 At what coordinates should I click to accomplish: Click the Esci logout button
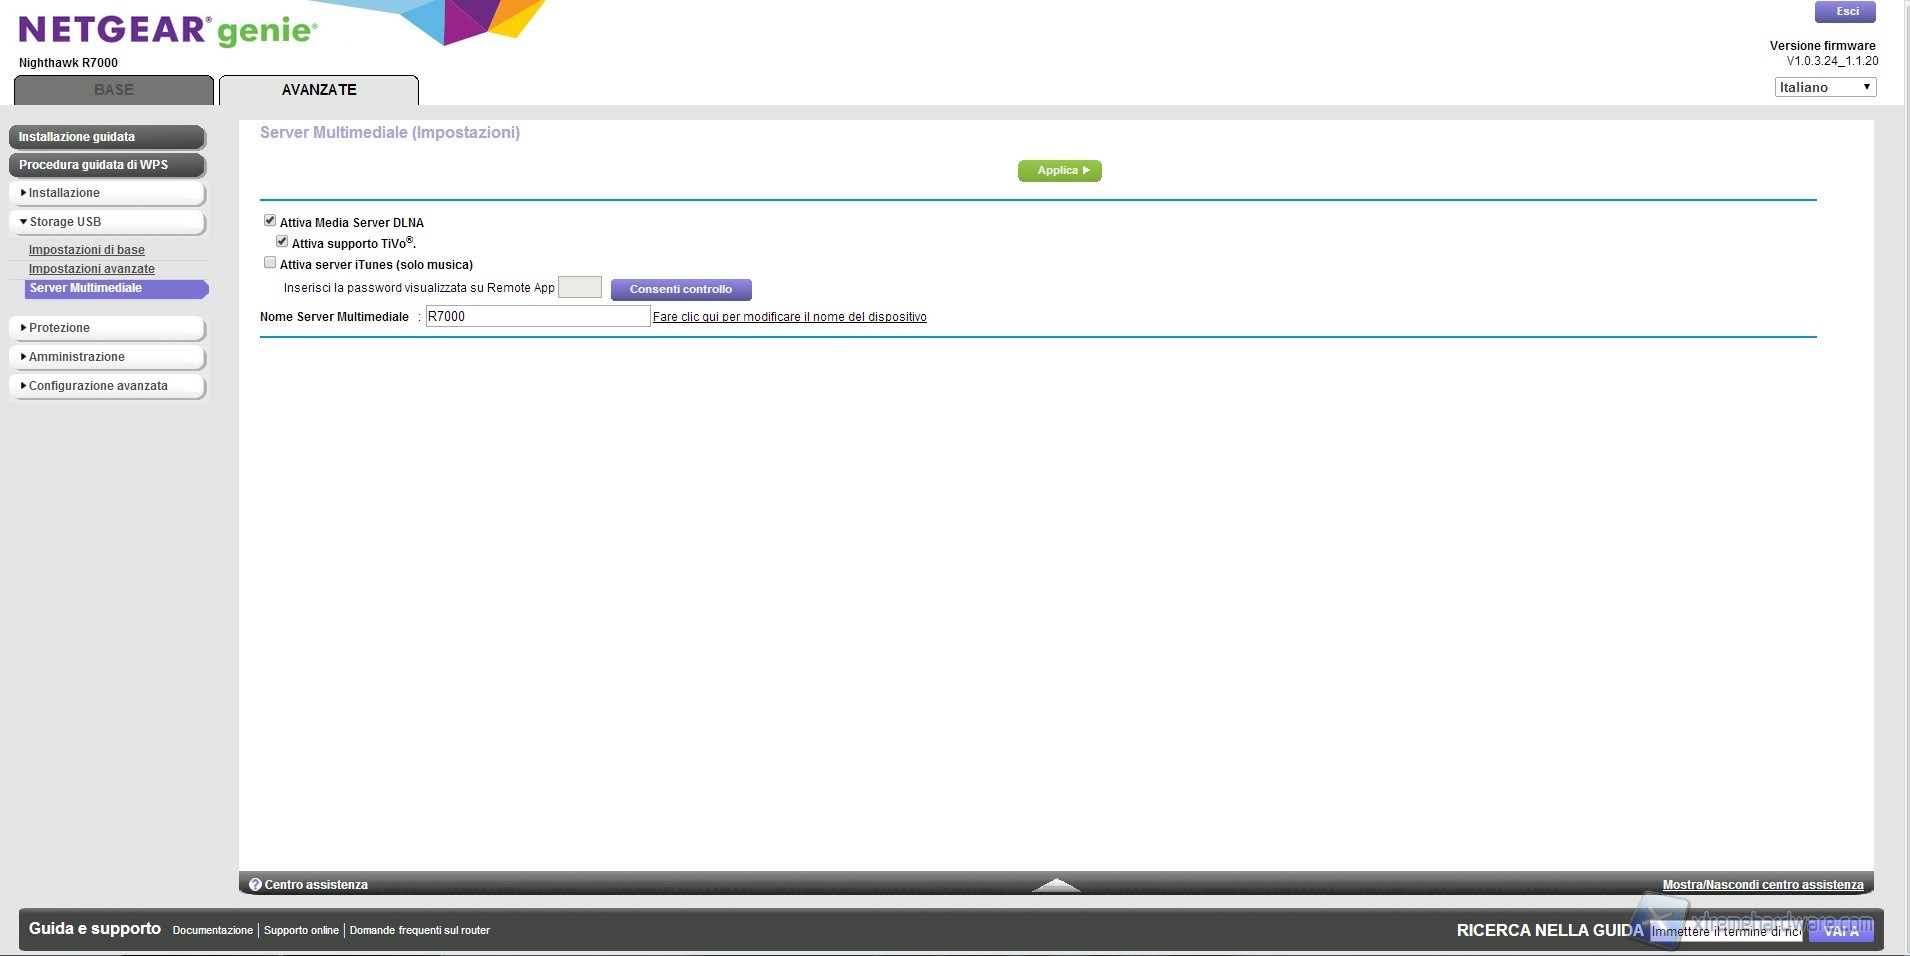click(1846, 12)
